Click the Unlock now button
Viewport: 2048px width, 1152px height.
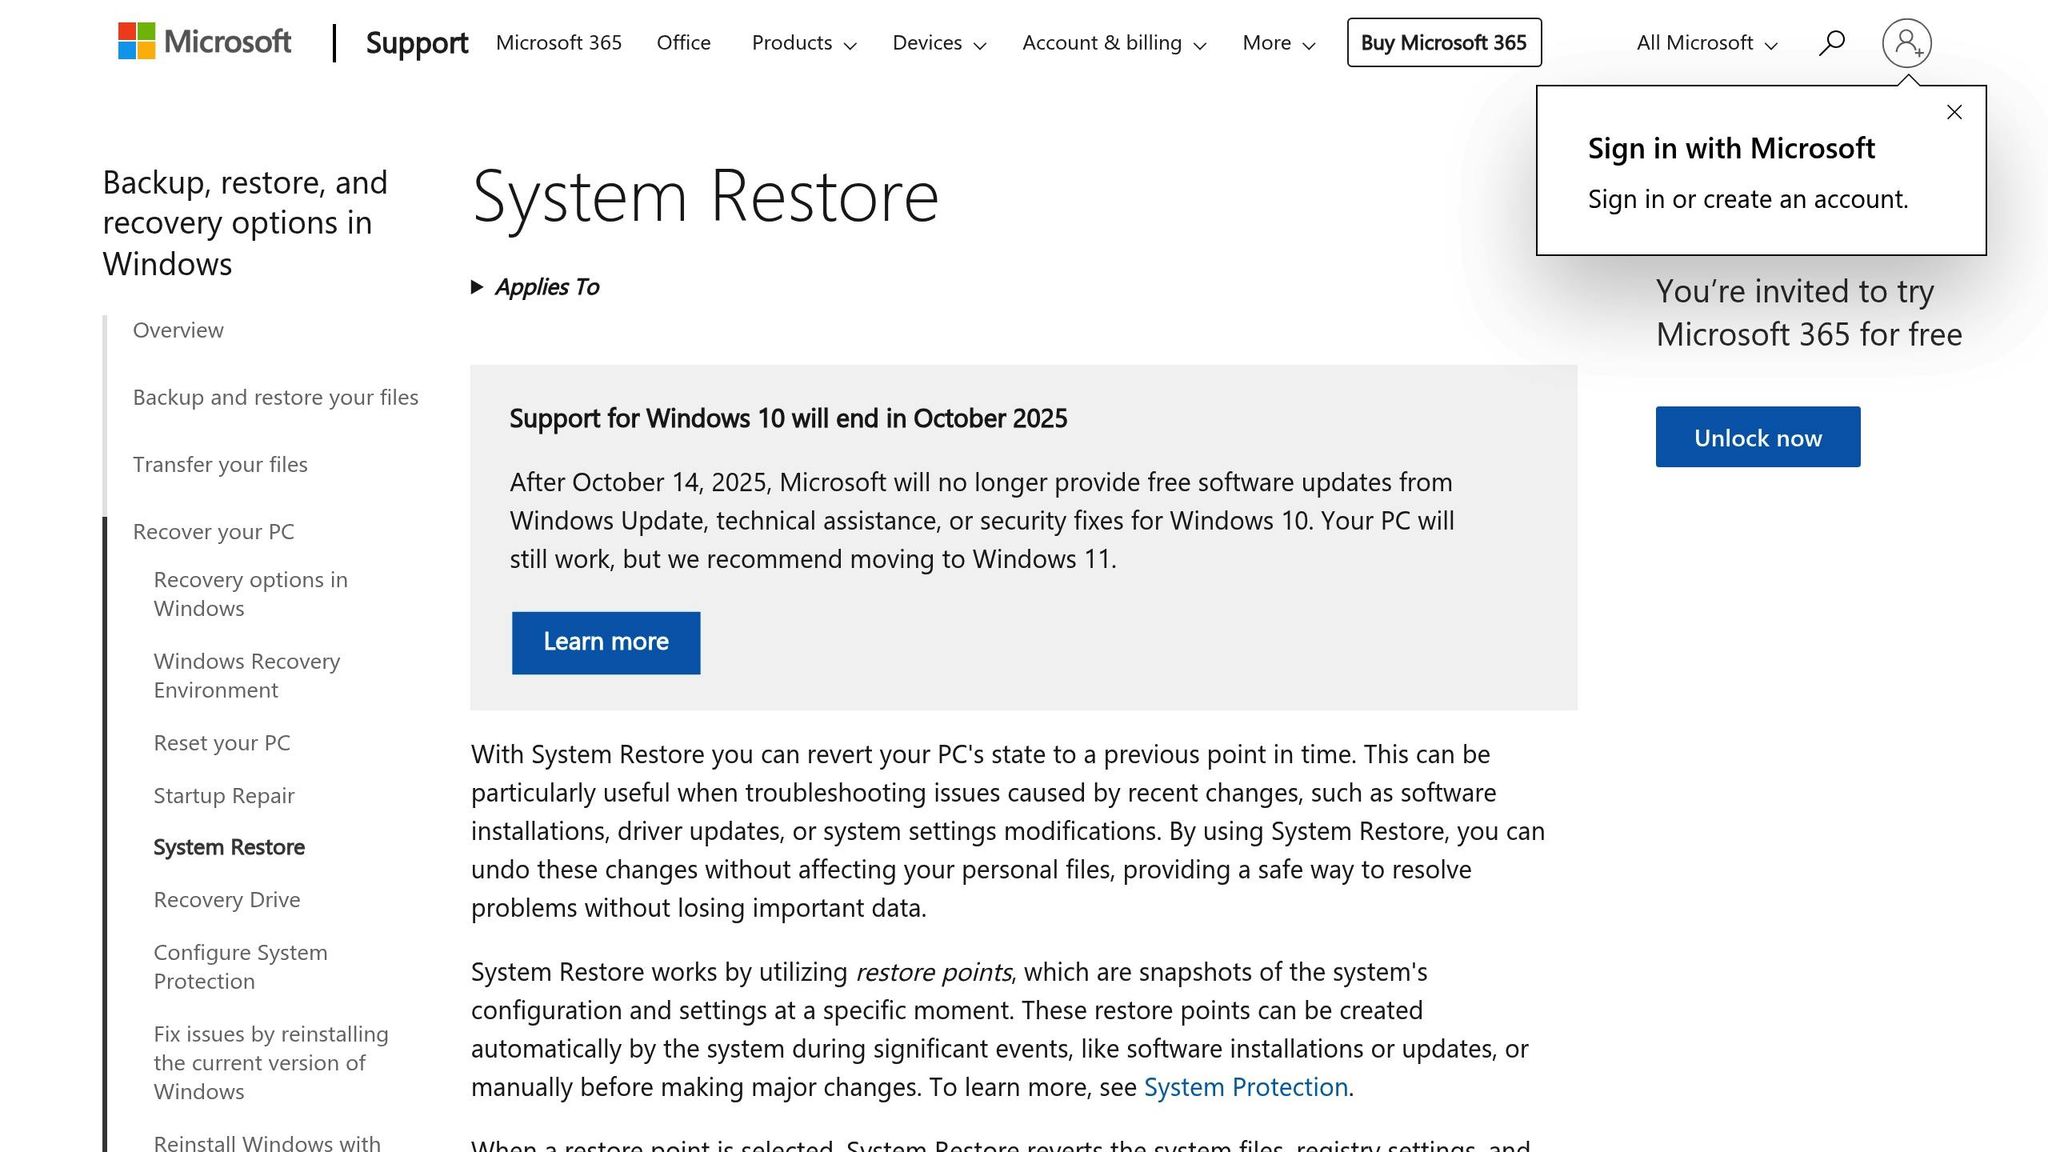1758,437
